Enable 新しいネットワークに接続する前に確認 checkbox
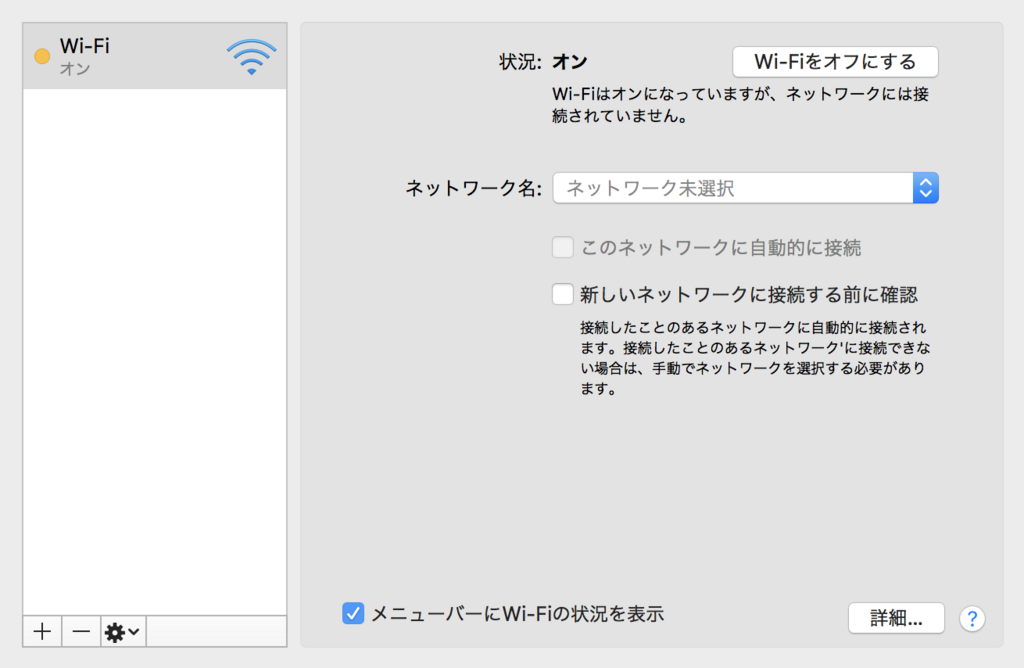Viewport: 1024px width, 668px height. click(x=562, y=294)
